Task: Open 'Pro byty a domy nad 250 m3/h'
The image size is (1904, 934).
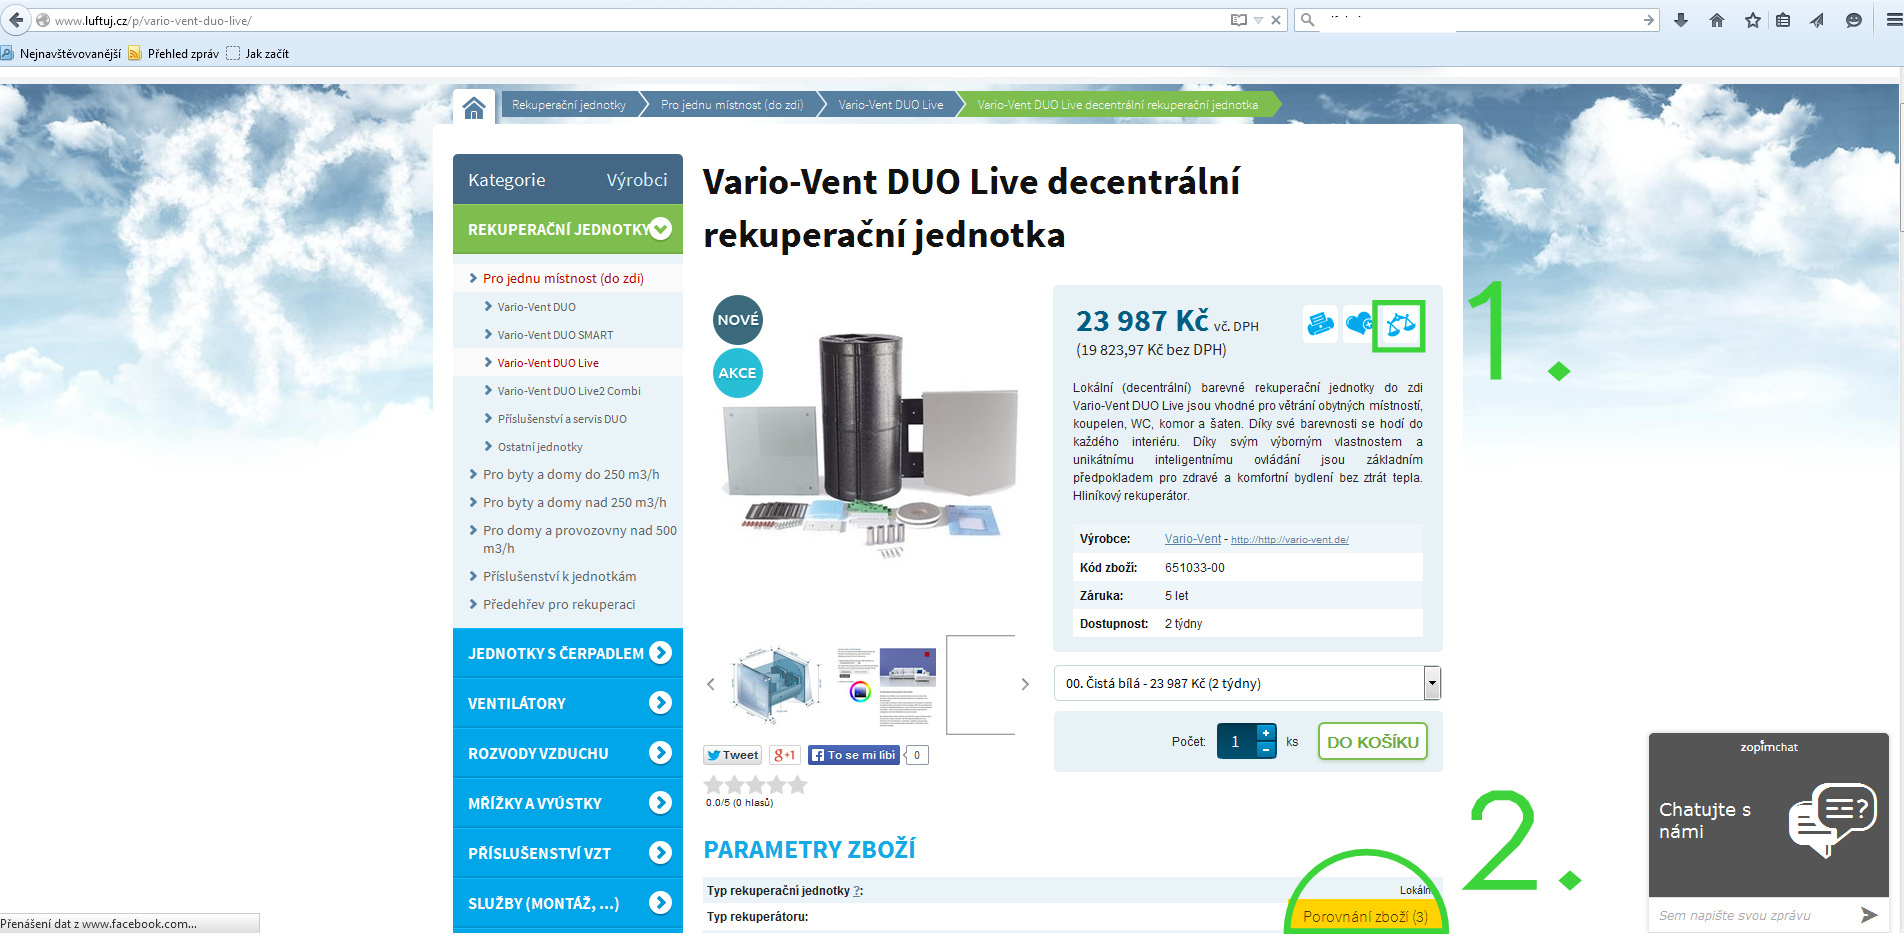Action: [x=574, y=503]
